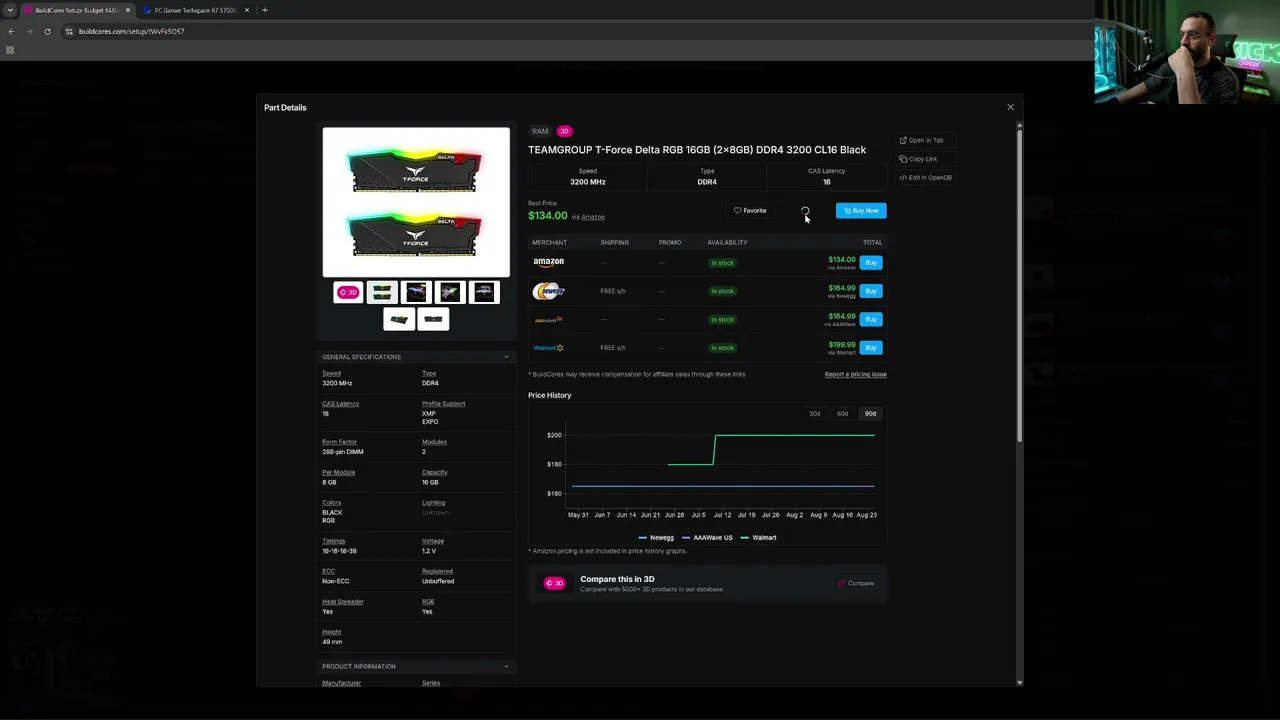Edit this part in OpenDB
This screenshot has width=1280, height=720.
coord(925,178)
